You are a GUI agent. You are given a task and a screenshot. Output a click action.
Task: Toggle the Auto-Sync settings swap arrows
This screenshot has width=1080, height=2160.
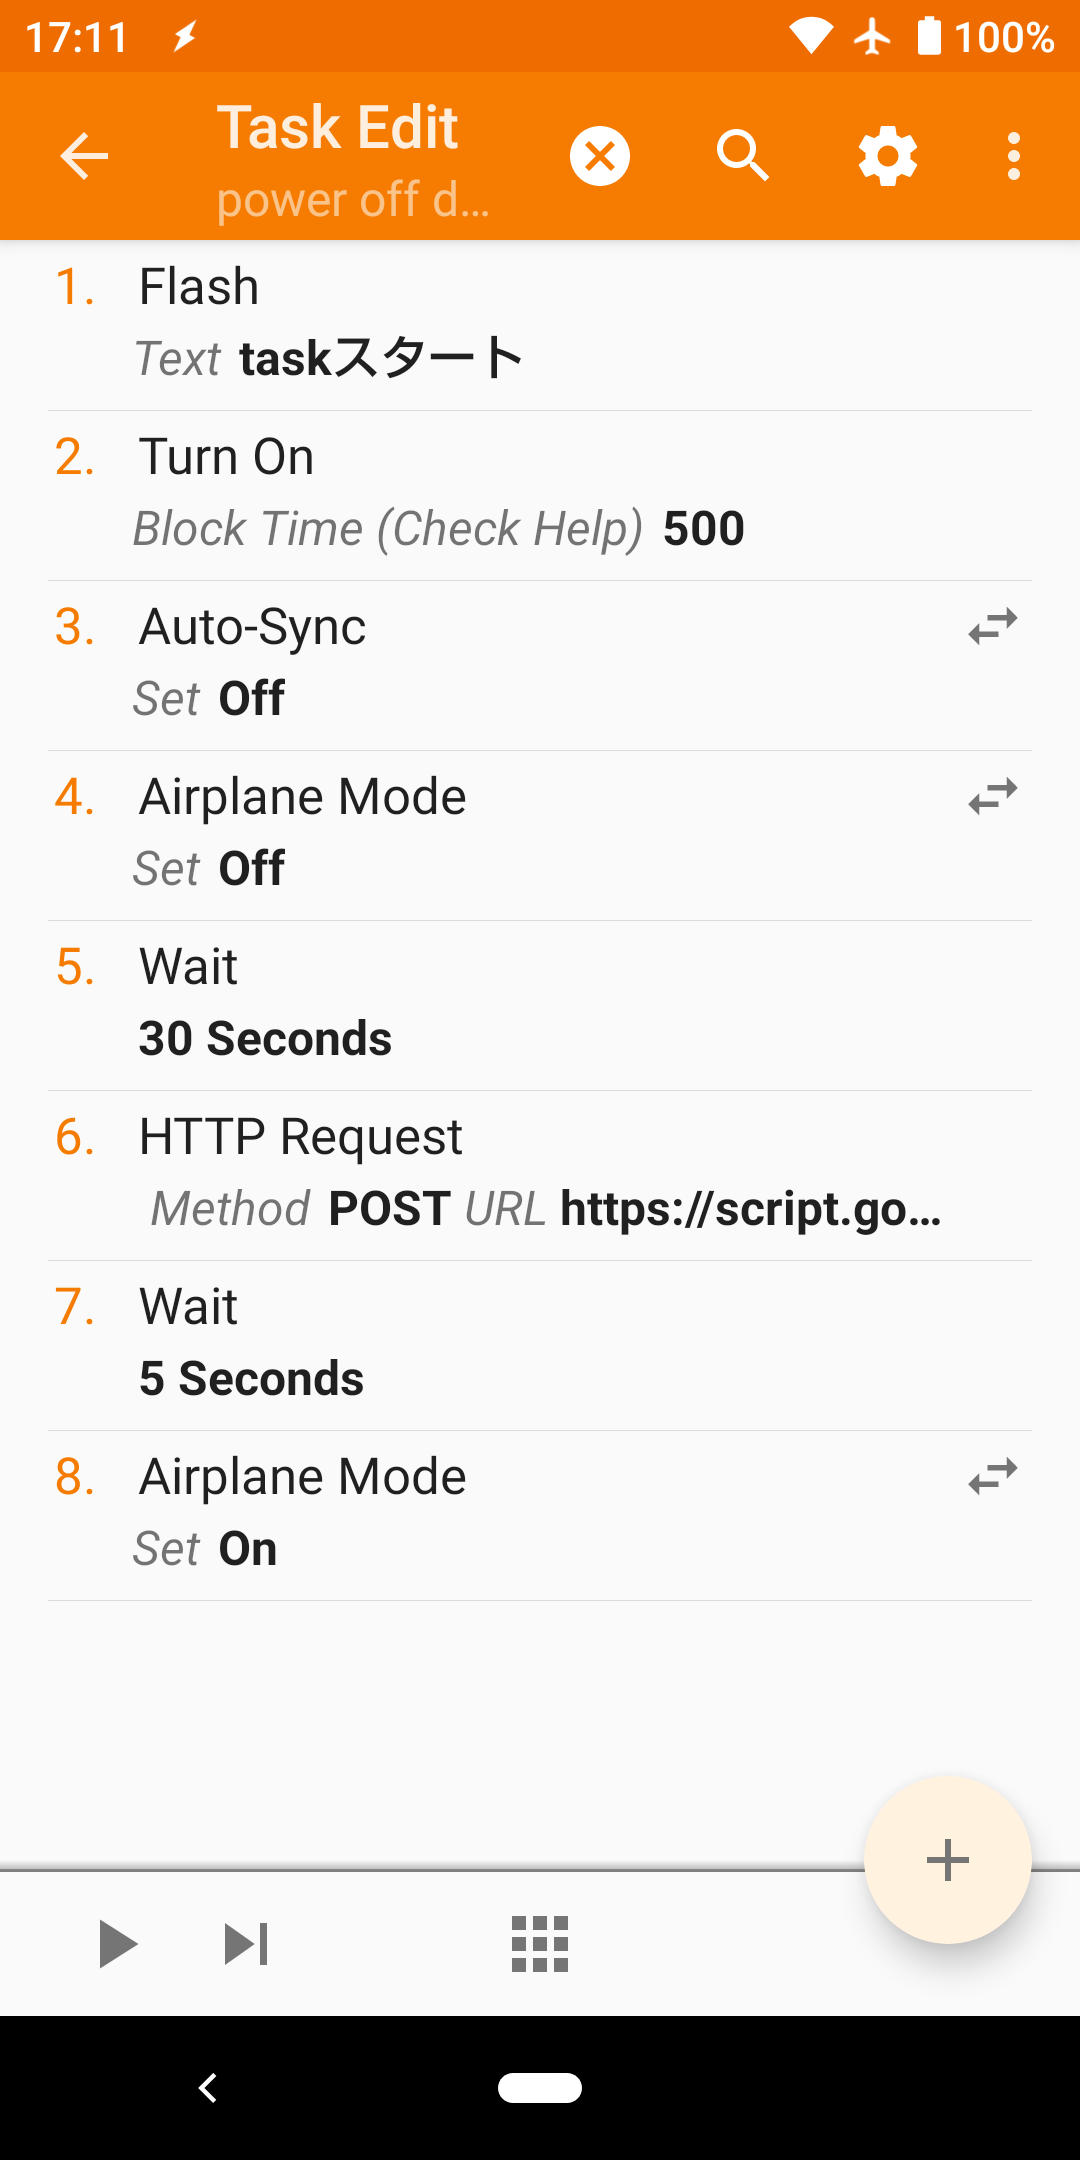tap(992, 627)
